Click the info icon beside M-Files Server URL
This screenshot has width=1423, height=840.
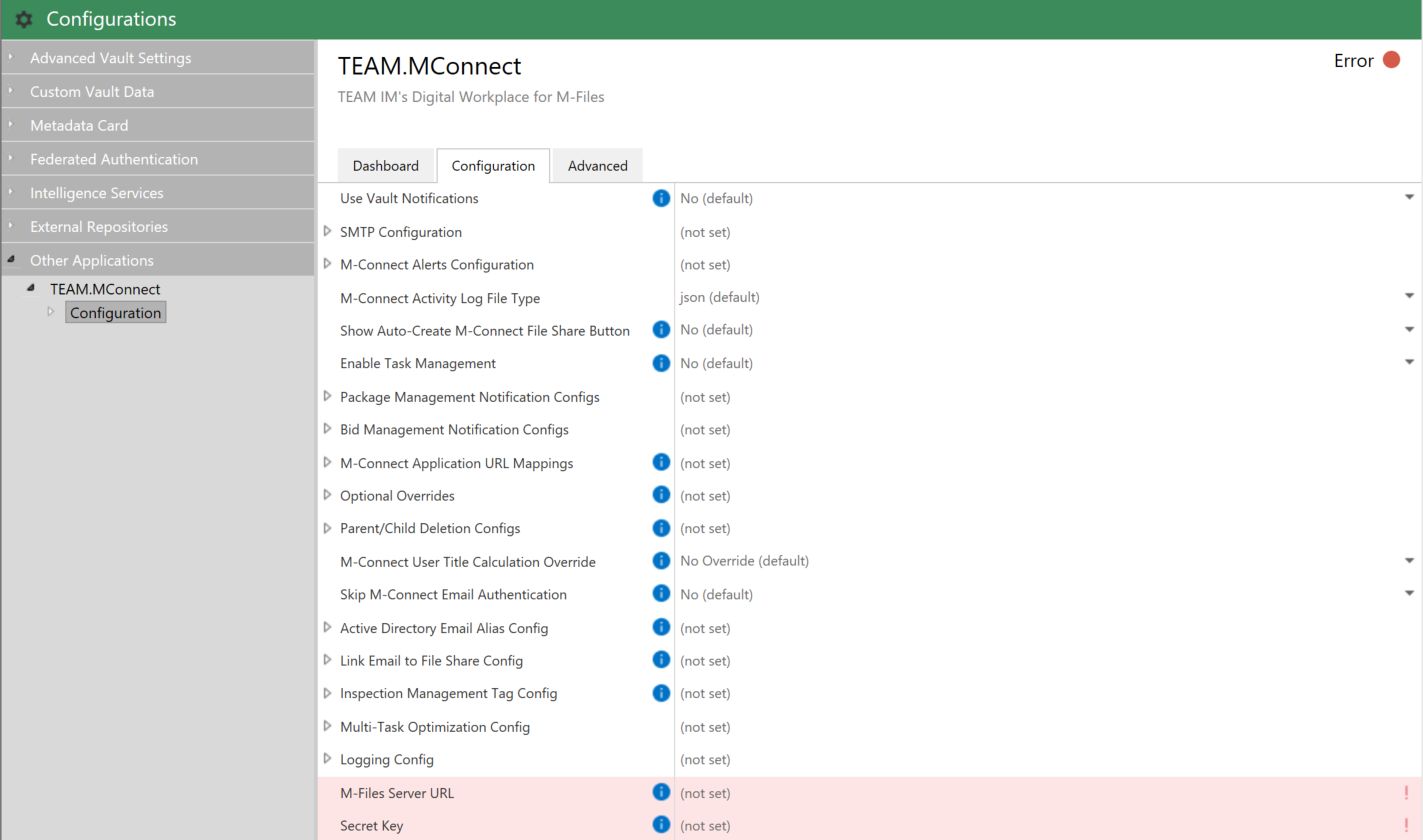(660, 791)
